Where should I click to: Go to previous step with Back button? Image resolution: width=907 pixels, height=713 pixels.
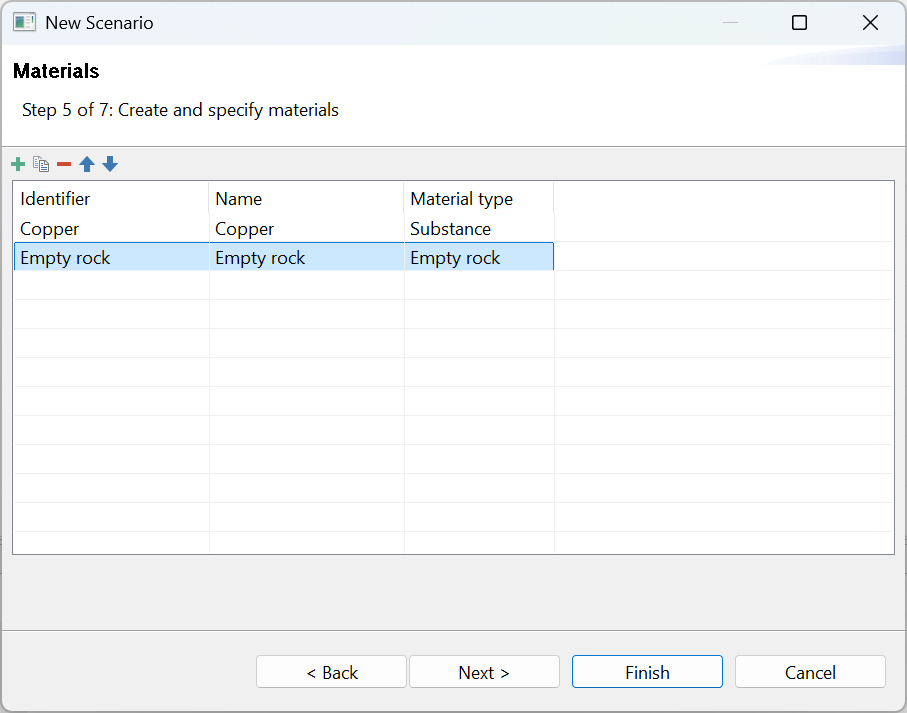click(331, 672)
